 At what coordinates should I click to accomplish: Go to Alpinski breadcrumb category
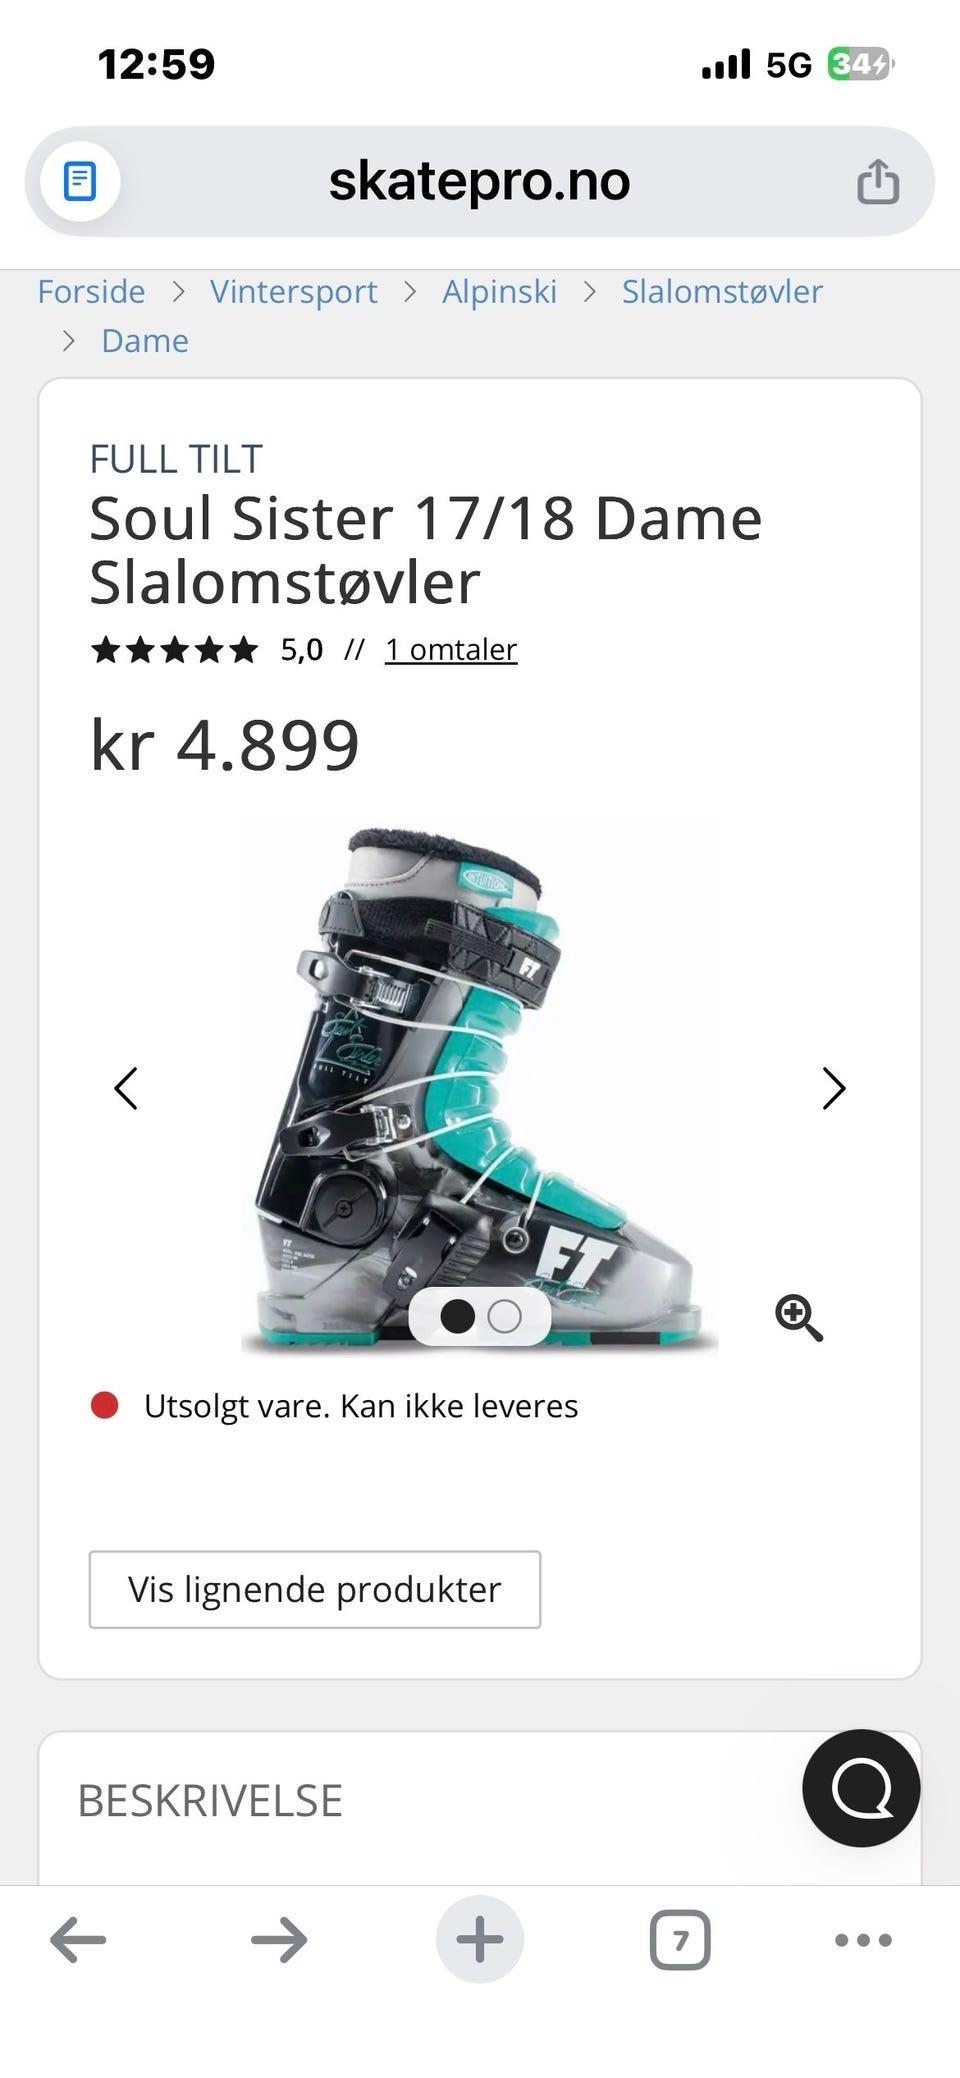point(499,291)
